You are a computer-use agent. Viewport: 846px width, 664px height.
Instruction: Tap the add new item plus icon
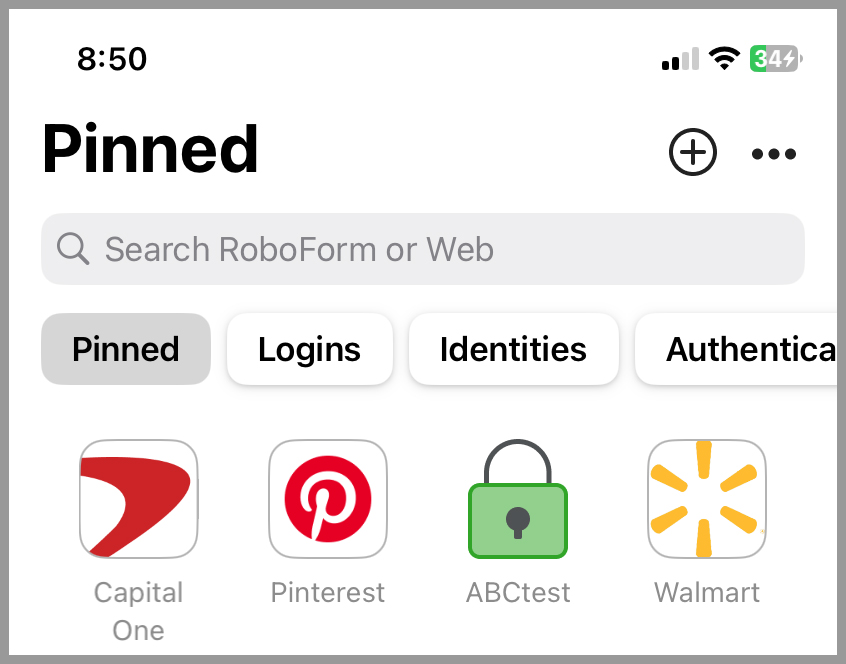pyautogui.click(x=693, y=152)
